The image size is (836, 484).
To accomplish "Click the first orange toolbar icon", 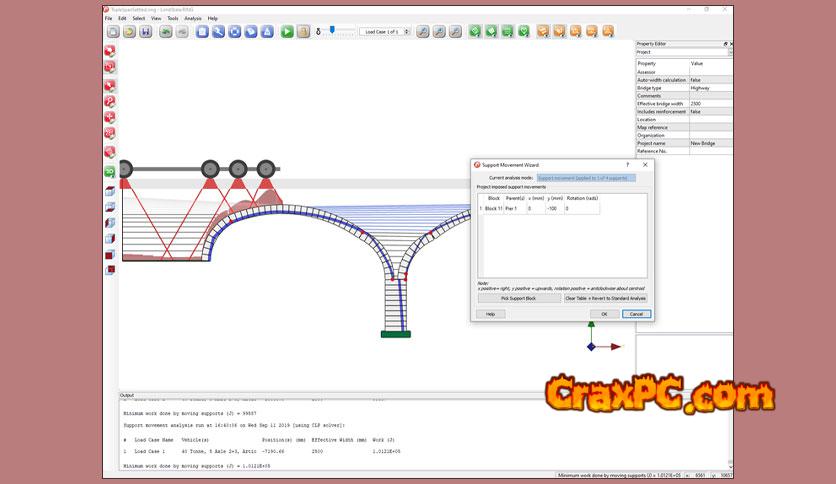I will coord(543,32).
